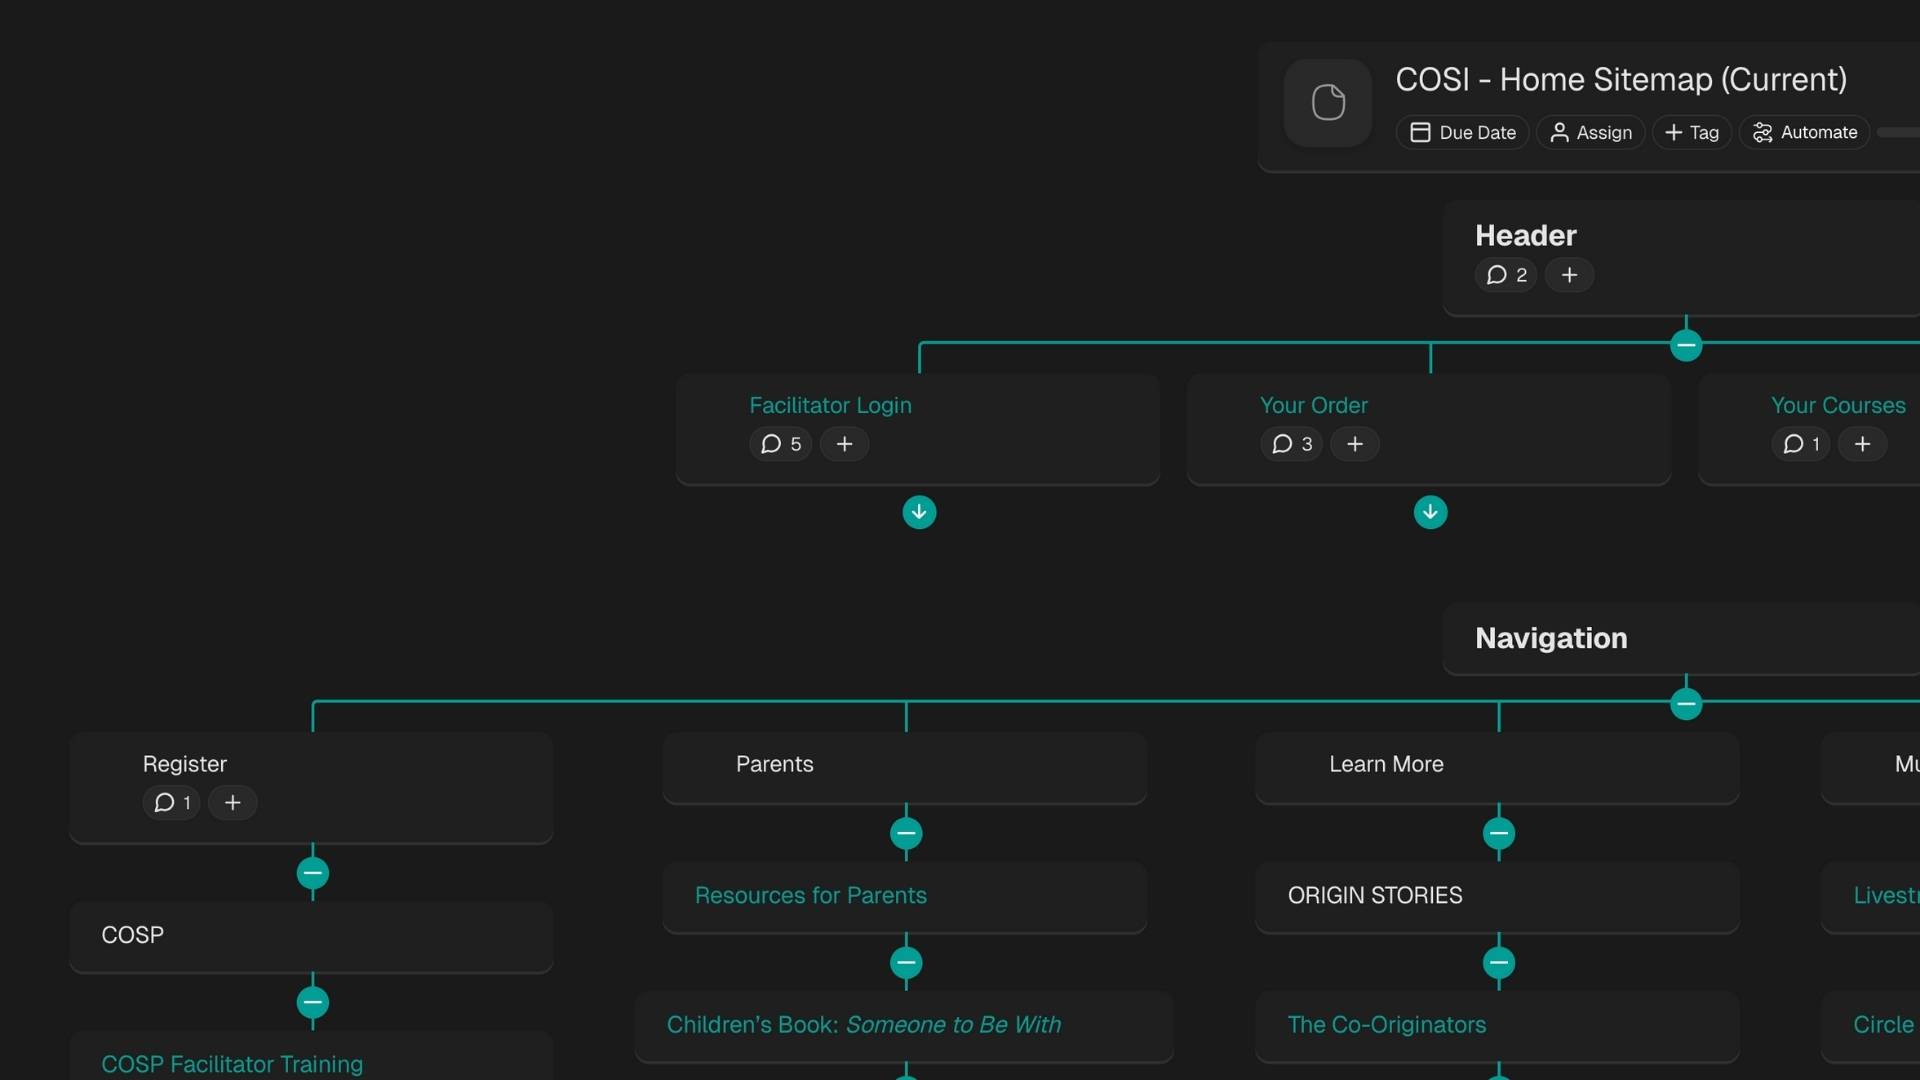Open the Due Date option
Viewport: 1920px width, 1080px height.
click(1462, 132)
